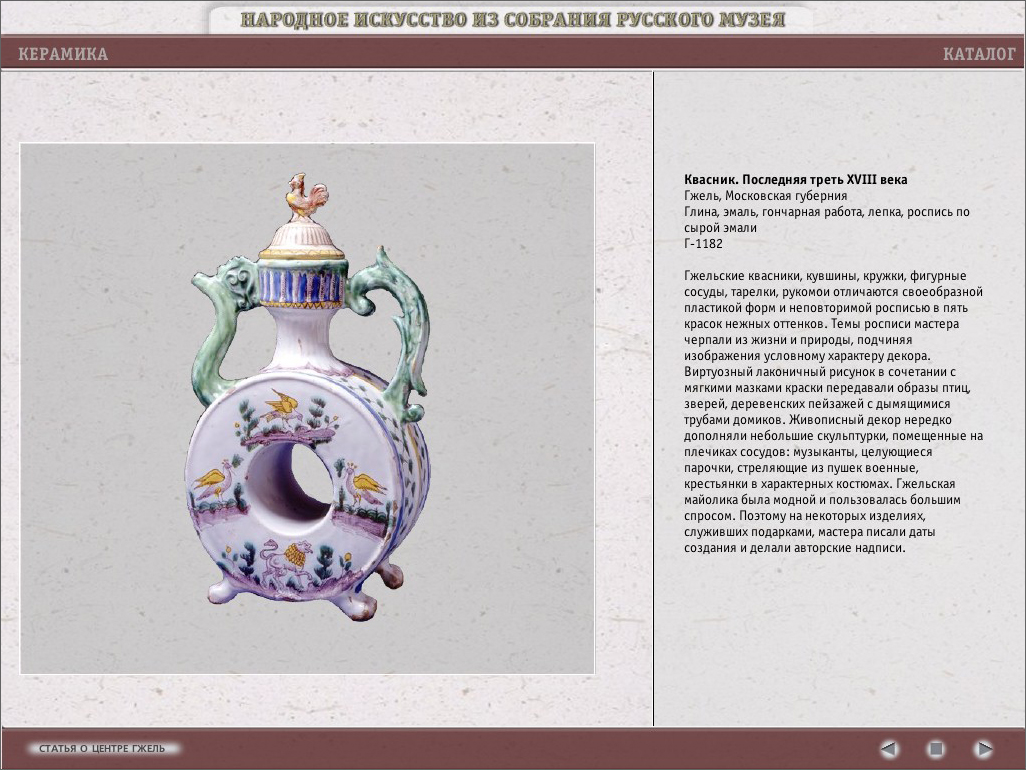The image size is (1026, 770).
Task: Go to the previous item with left arrow
Action: tap(889, 748)
